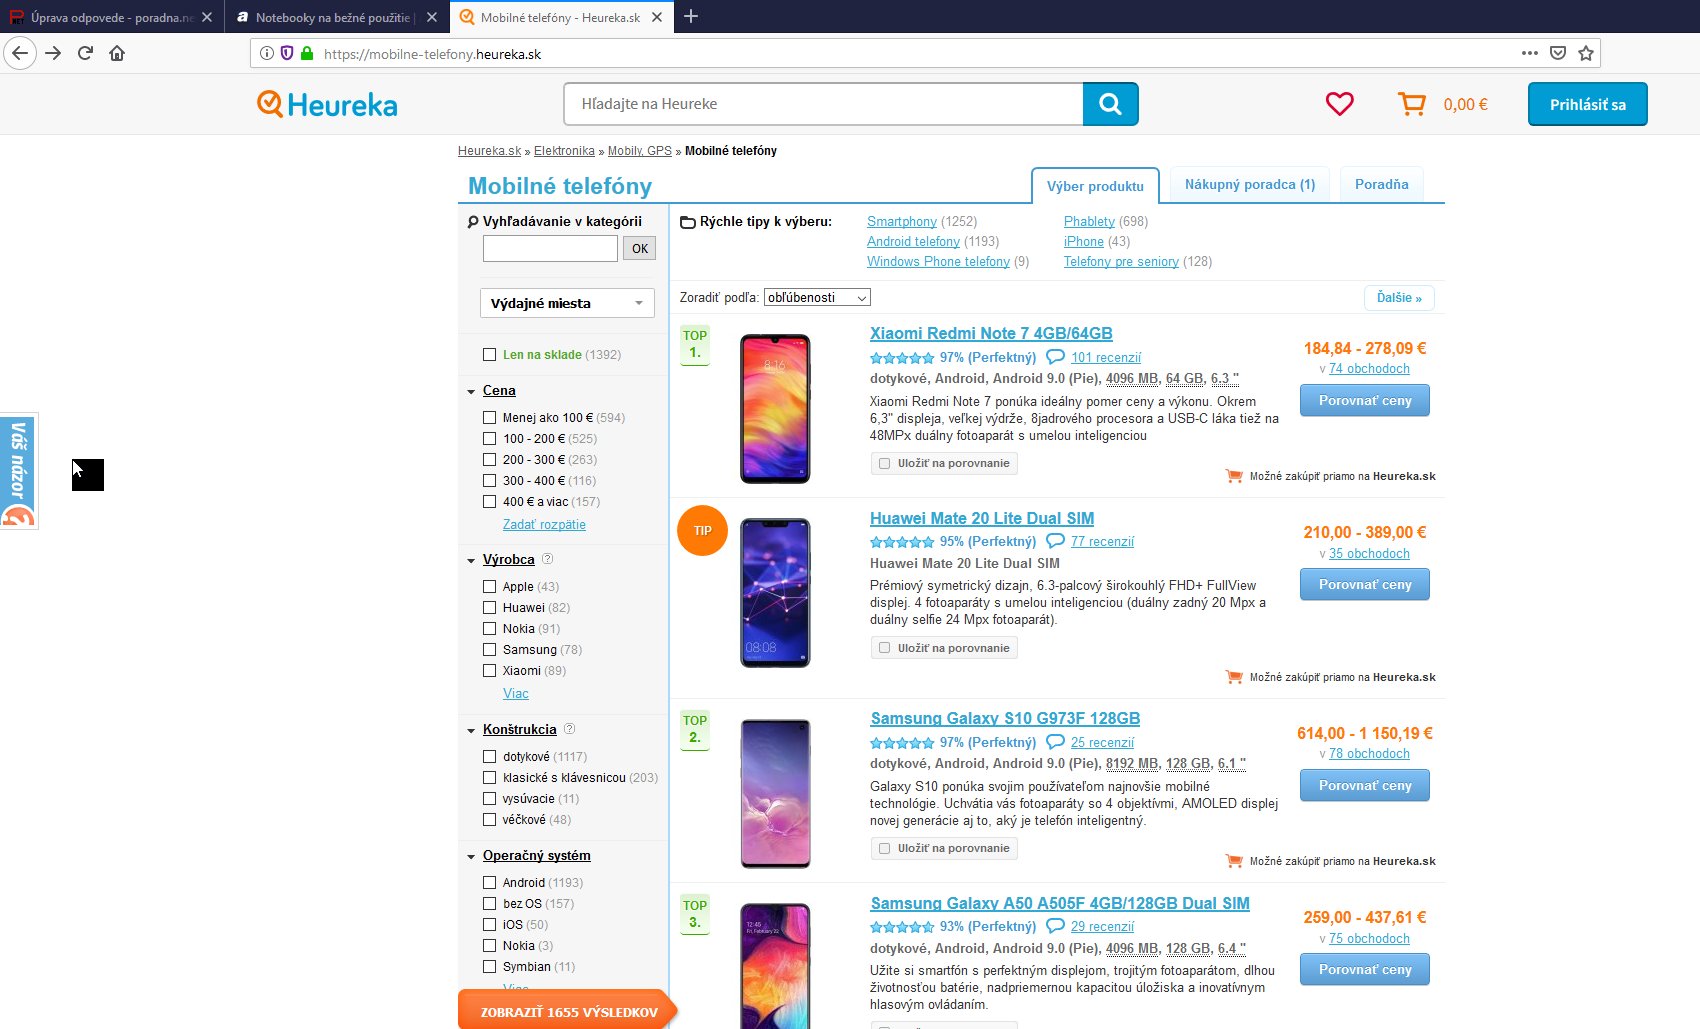The height and width of the screenshot is (1029, 1700).
Task: Check price filter Menej ako 100 €
Action: point(489,417)
